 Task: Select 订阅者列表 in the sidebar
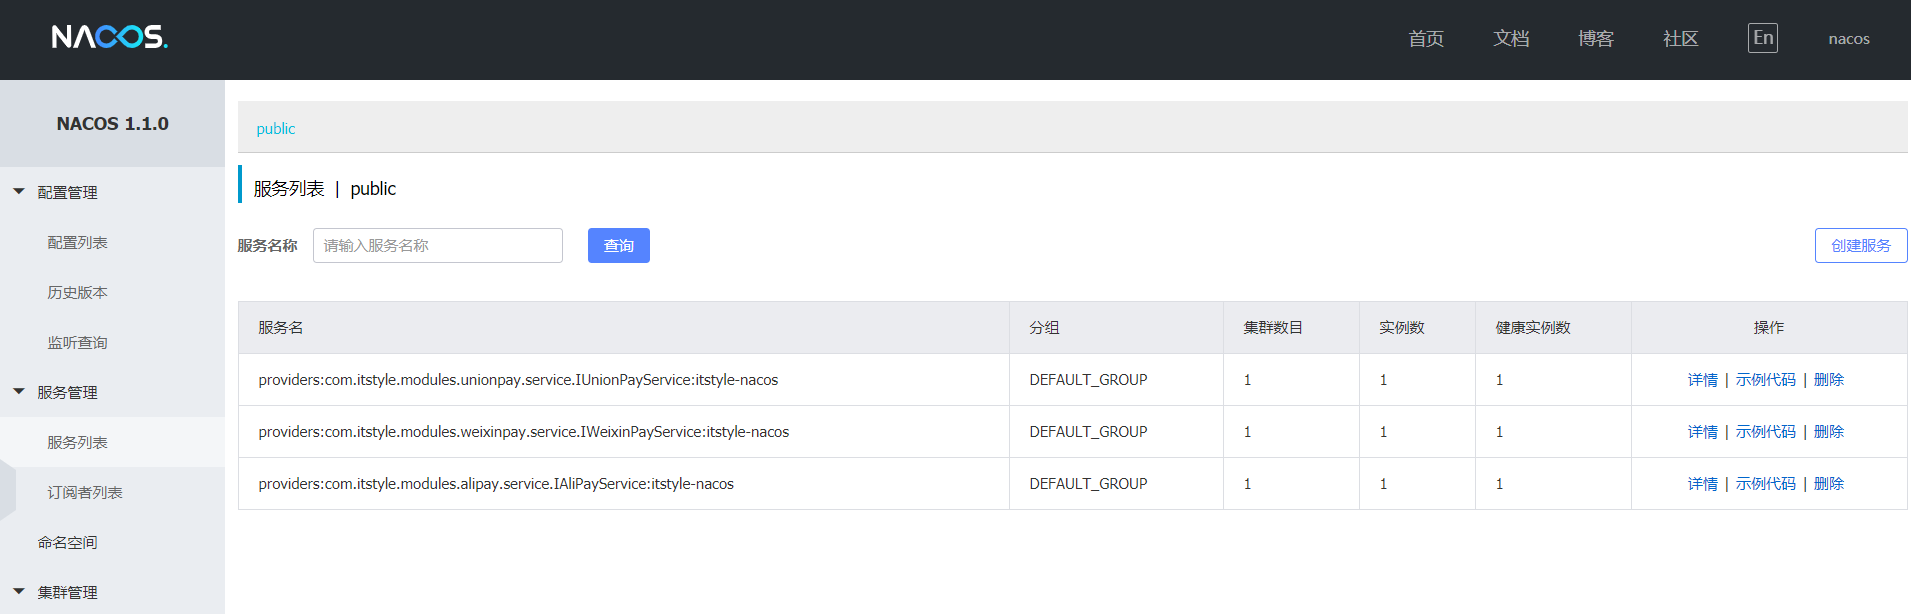coord(85,492)
